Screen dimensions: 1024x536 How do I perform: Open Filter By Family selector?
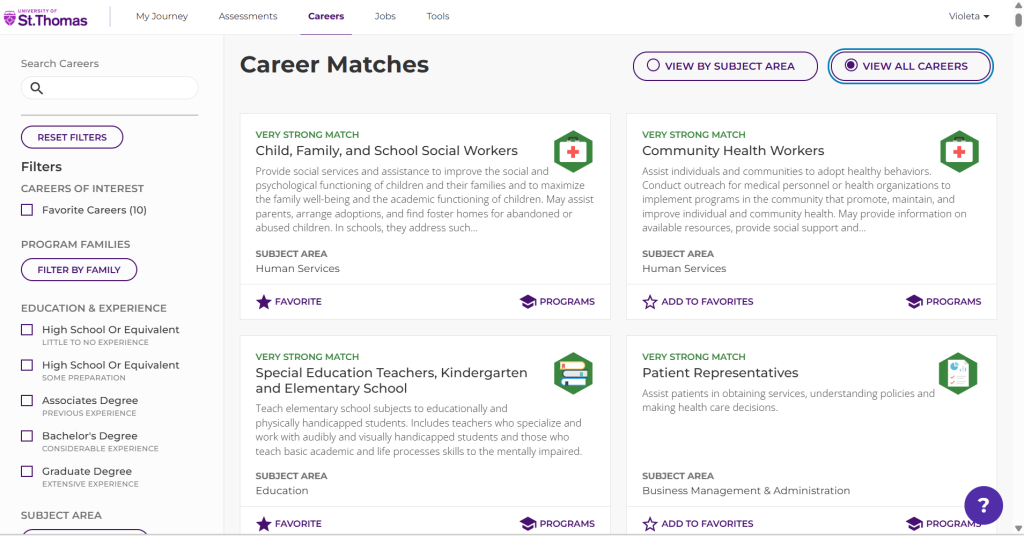coord(79,270)
